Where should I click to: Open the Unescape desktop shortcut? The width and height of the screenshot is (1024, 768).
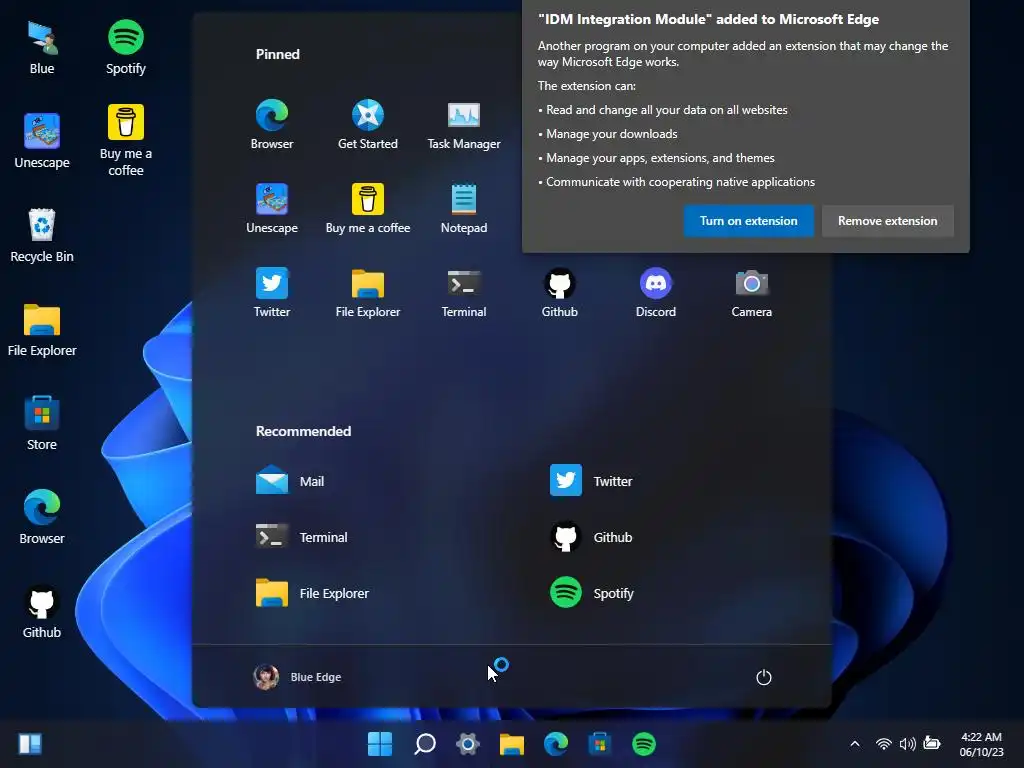(42, 141)
